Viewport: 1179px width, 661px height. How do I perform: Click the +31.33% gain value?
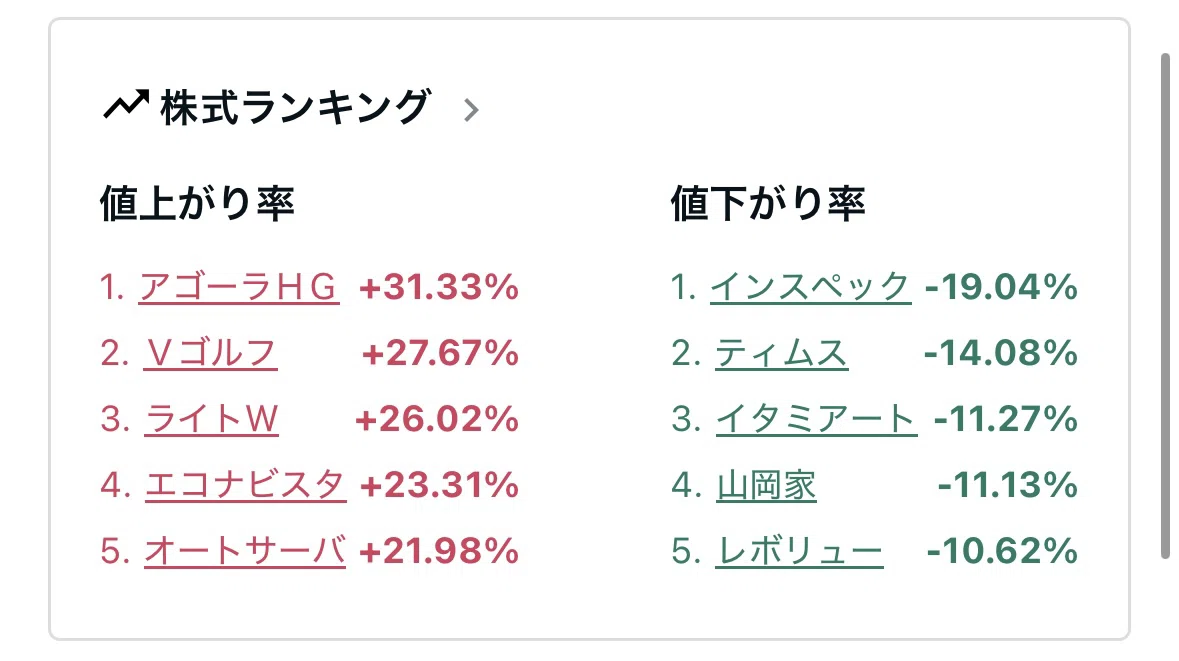click(439, 287)
